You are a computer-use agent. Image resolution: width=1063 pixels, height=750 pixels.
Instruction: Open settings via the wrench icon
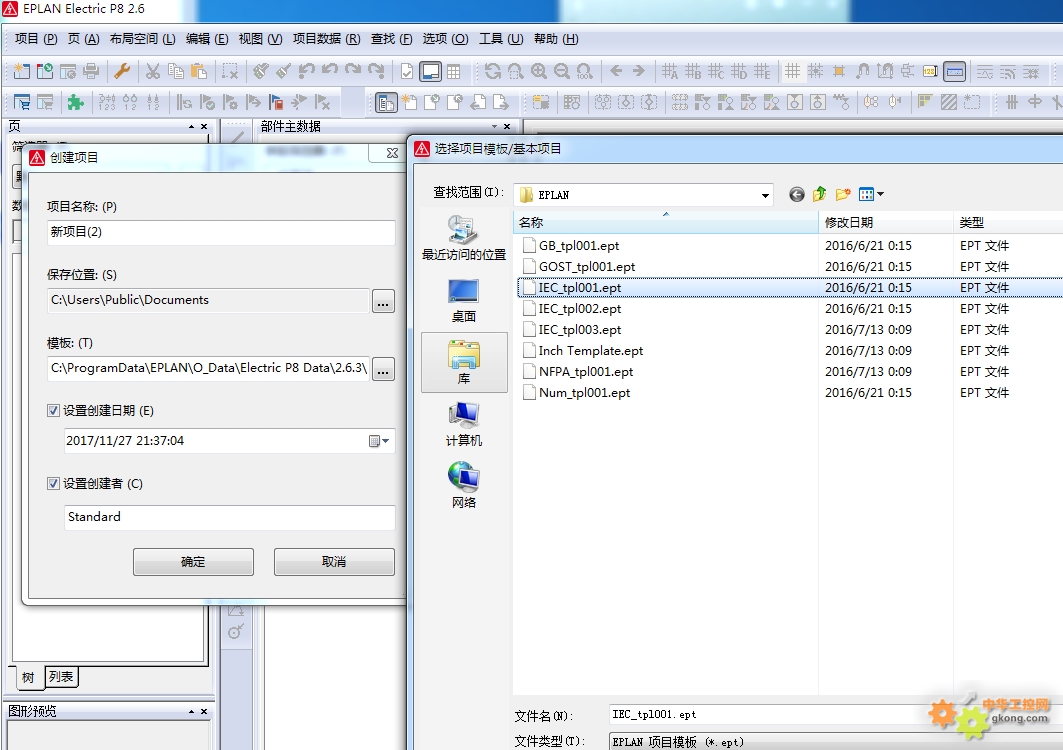coord(122,71)
